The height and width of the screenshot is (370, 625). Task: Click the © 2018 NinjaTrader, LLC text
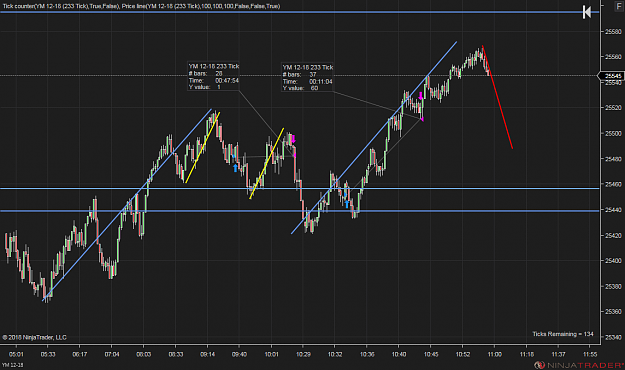coord(34,337)
